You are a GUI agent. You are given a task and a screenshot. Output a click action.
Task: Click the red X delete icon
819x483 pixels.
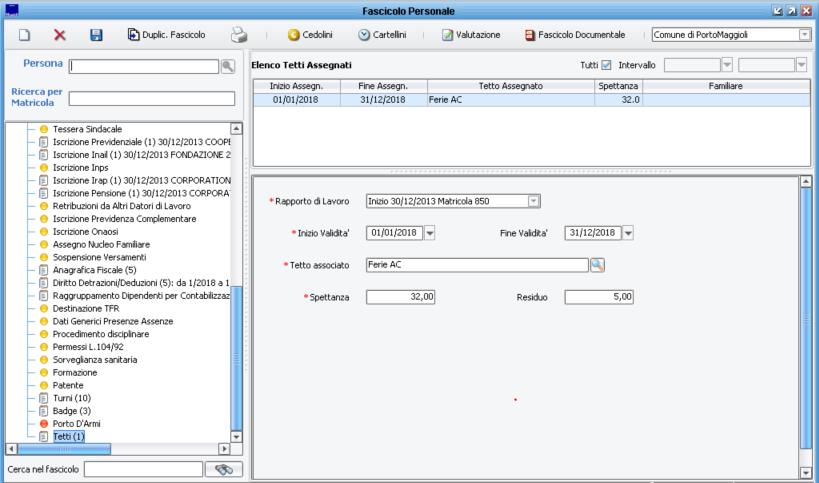tap(60, 35)
